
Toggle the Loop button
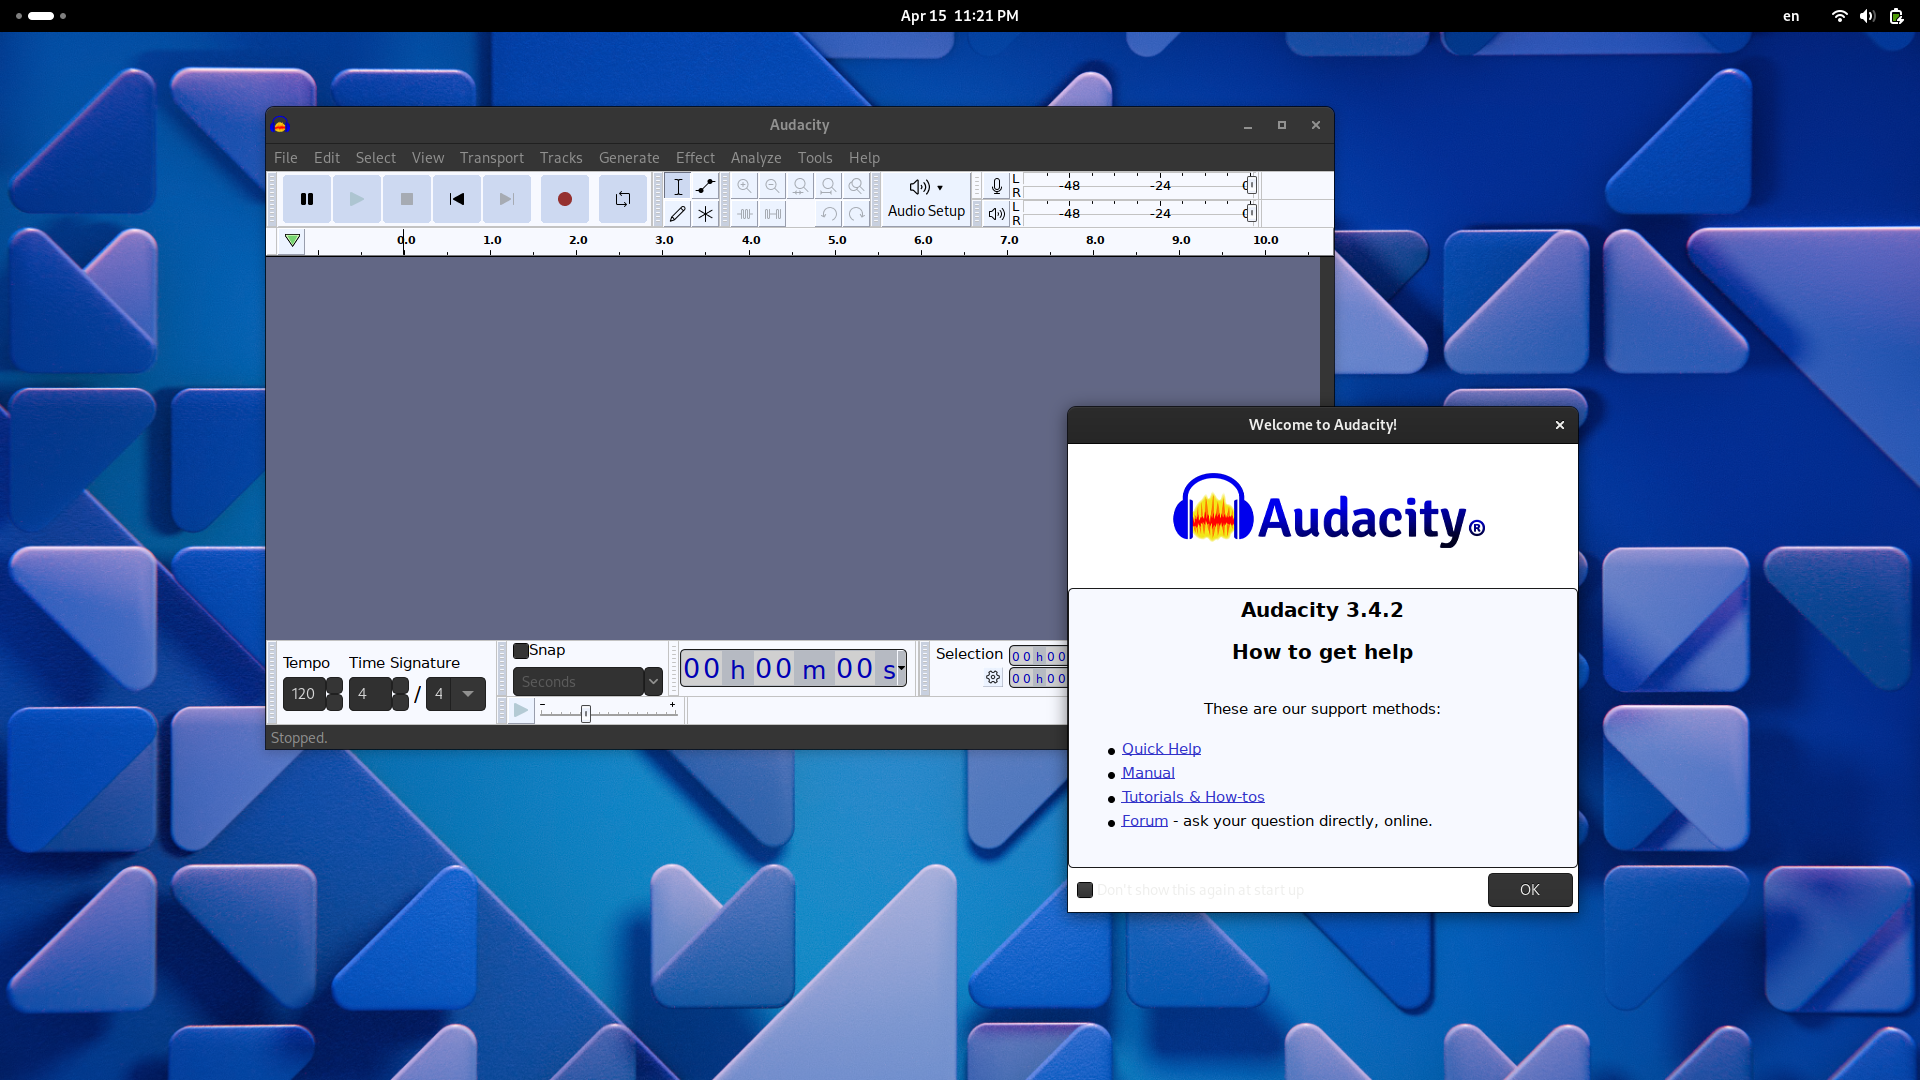623,199
